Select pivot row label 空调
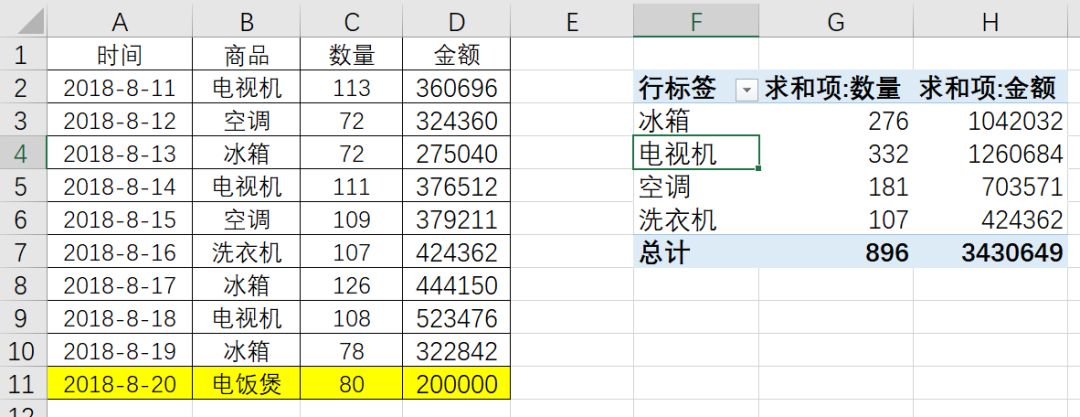The height and width of the screenshot is (417, 1080). 696,186
